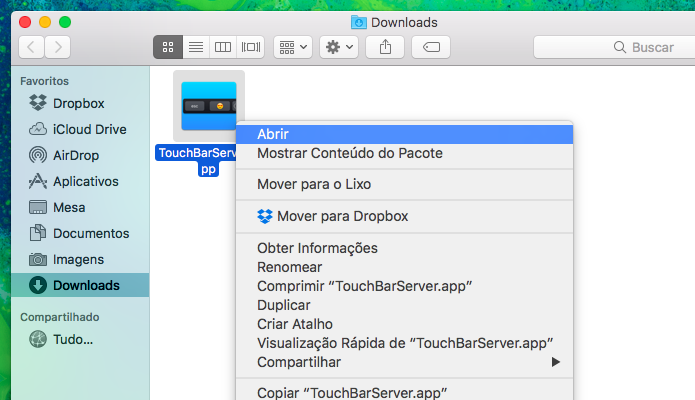Switch to column view in the toolbar
The height and width of the screenshot is (400, 695).
point(223,47)
